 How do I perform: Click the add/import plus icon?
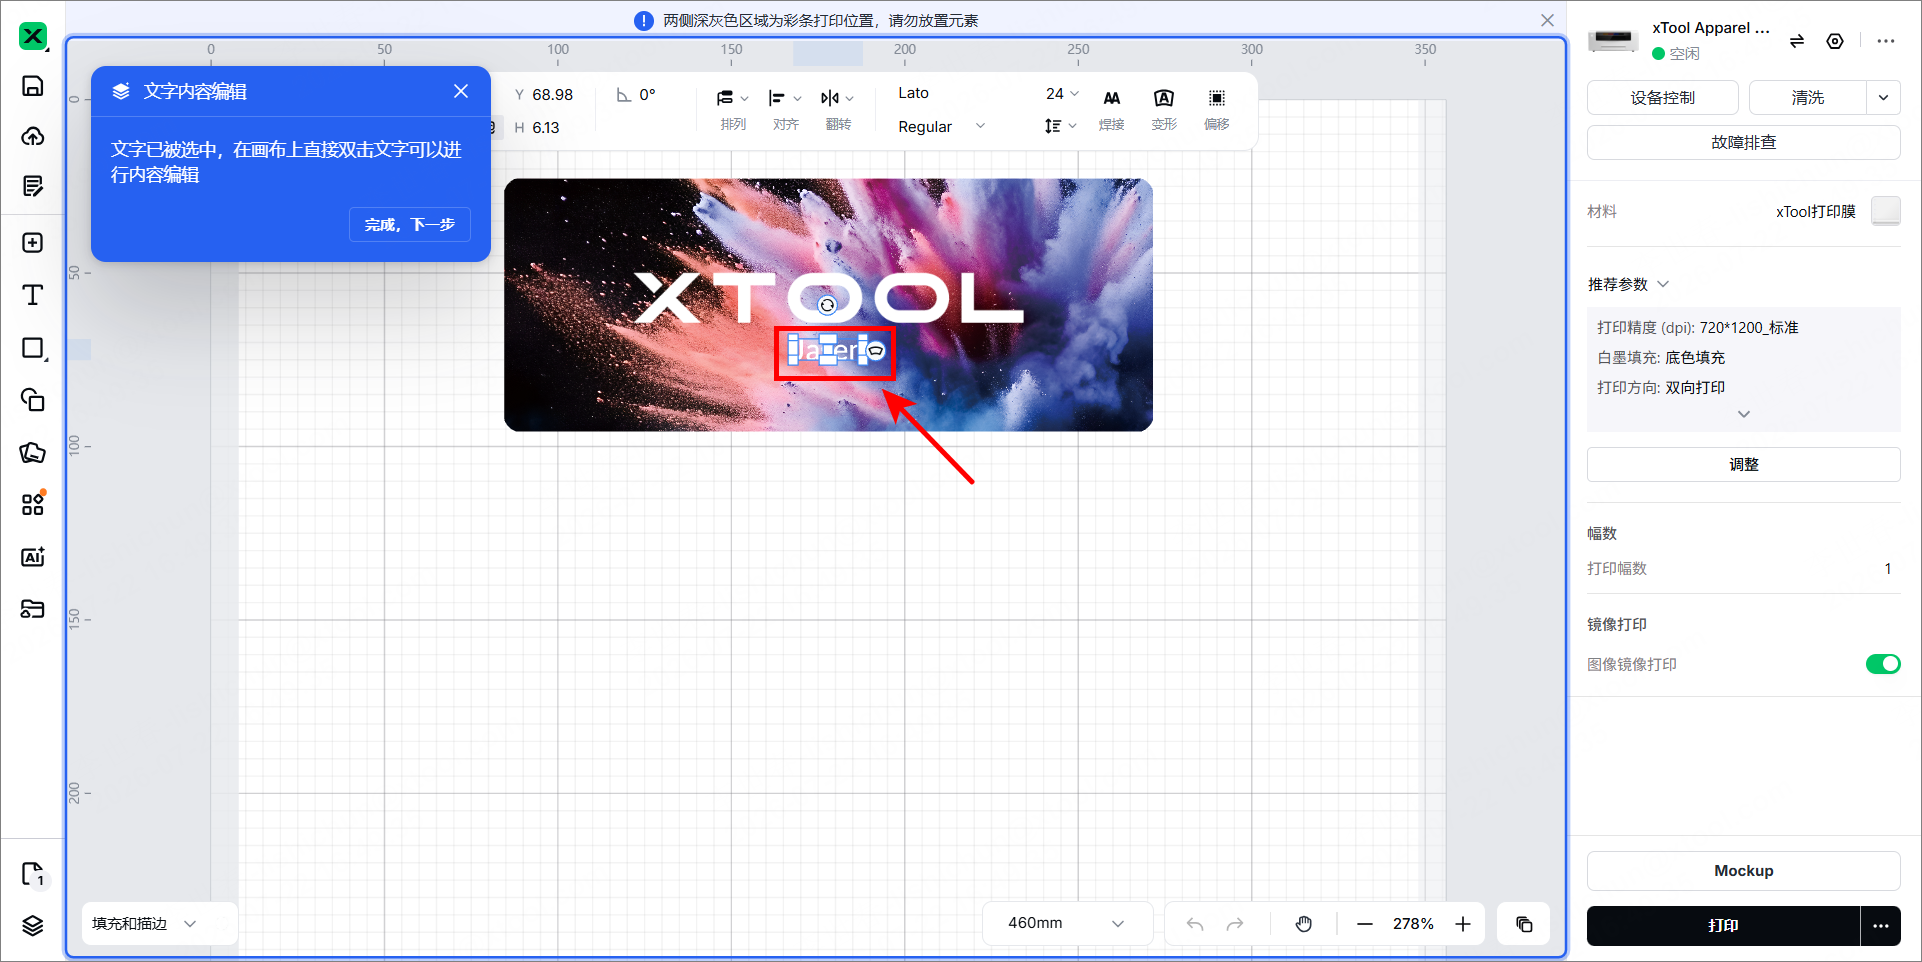pyautogui.click(x=33, y=243)
